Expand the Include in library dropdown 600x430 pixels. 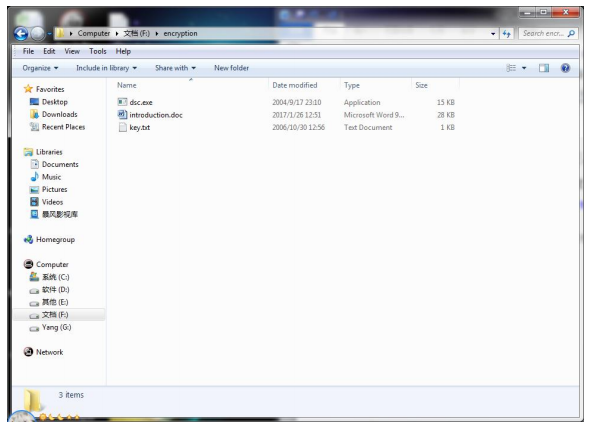[106, 67]
